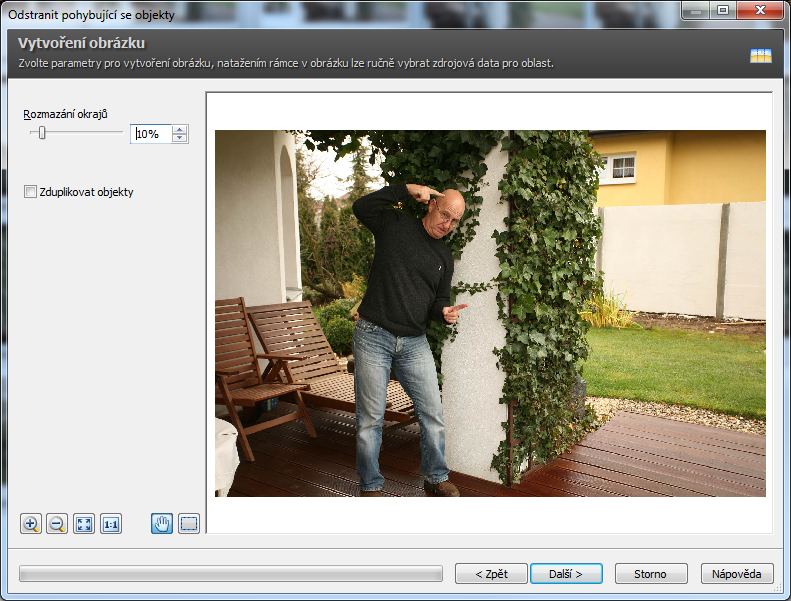Go back with the Zpět button
Image resolution: width=791 pixels, height=601 pixels.
(x=491, y=574)
